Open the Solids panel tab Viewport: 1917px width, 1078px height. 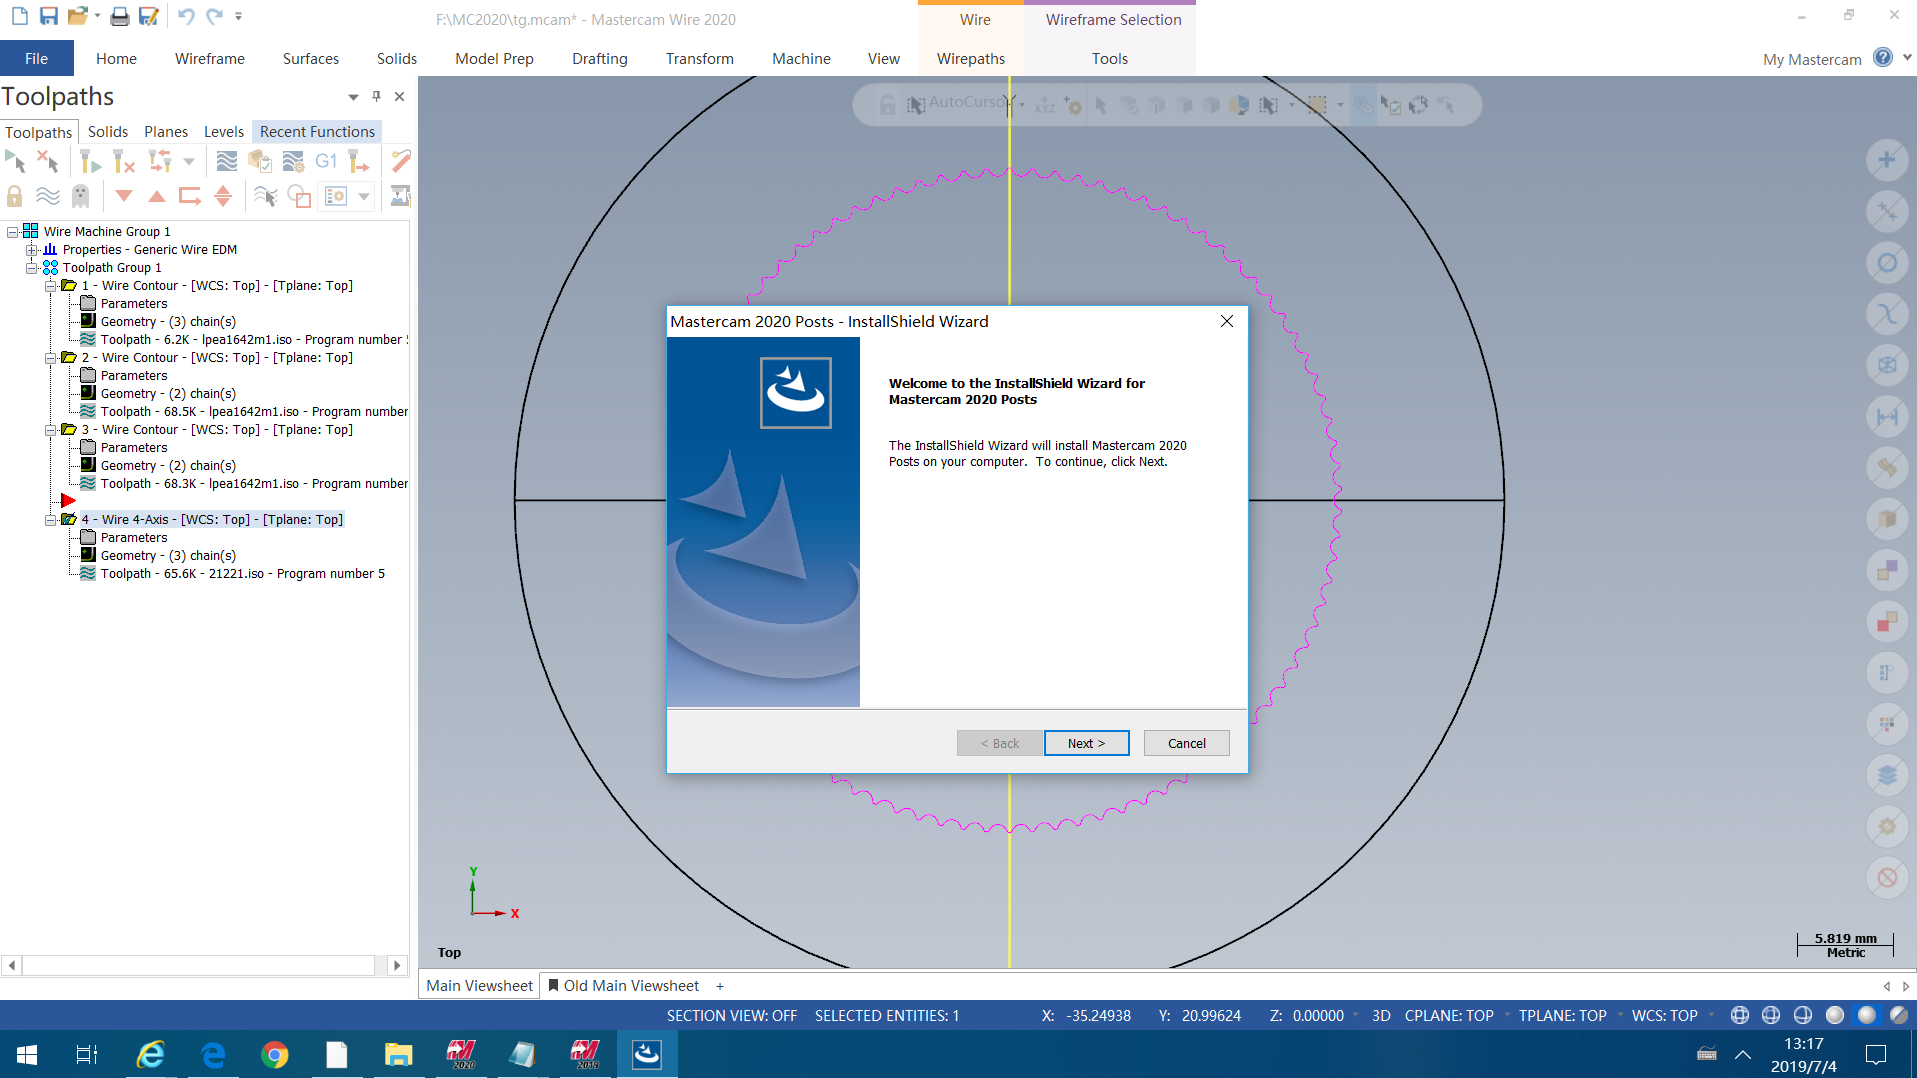tap(108, 132)
